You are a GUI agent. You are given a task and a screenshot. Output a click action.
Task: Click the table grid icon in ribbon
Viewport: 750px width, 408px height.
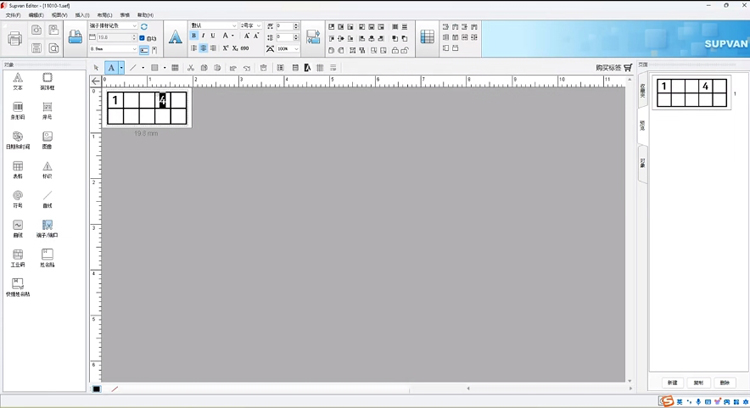pos(427,38)
